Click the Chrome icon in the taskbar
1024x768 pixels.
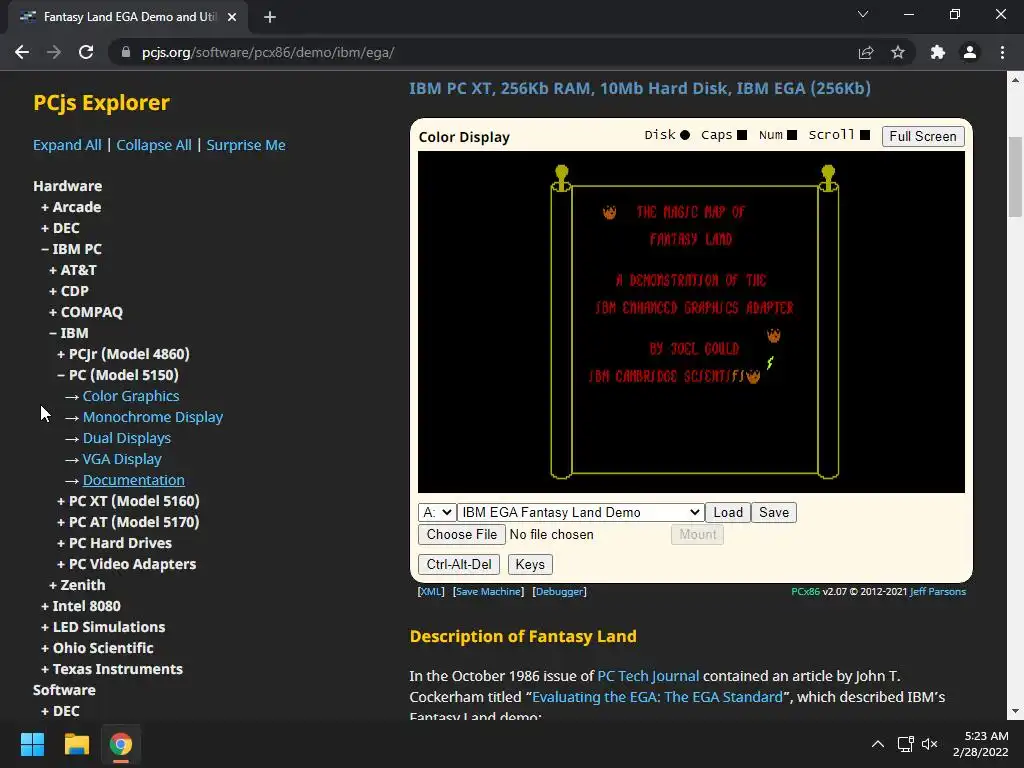pos(121,744)
